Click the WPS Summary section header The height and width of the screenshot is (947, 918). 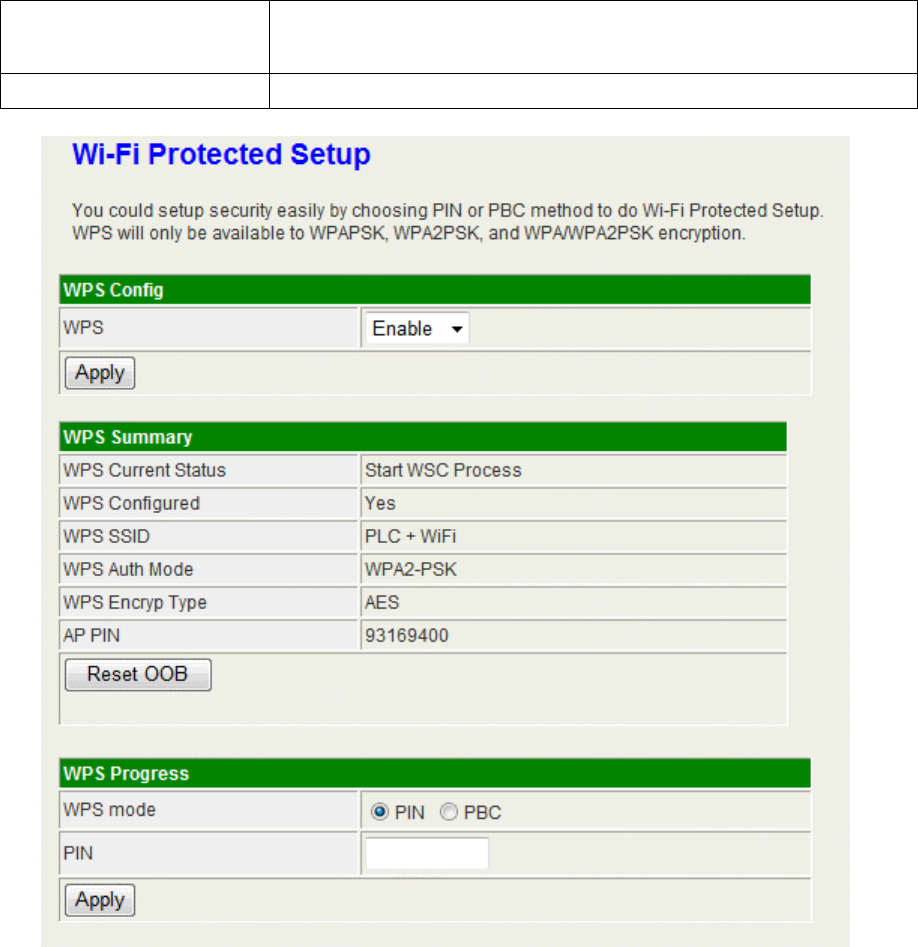pyautogui.click(x=423, y=437)
